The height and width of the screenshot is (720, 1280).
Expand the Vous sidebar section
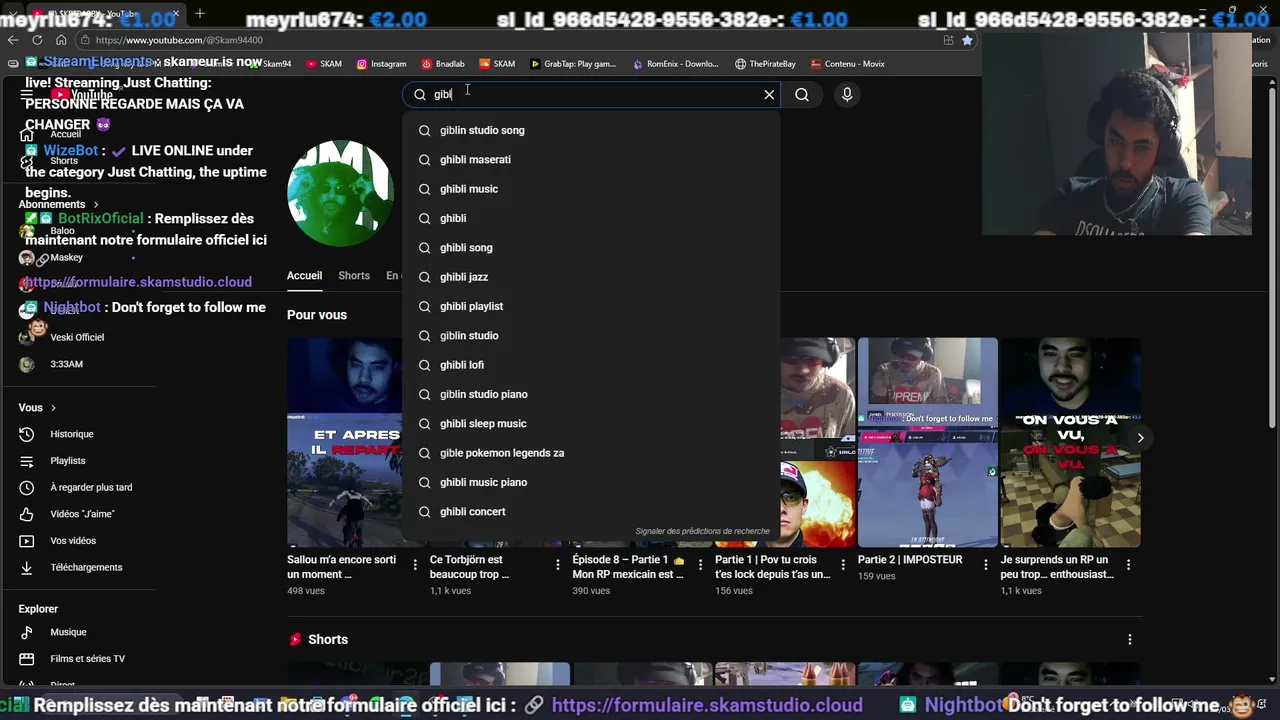tap(37, 408)
